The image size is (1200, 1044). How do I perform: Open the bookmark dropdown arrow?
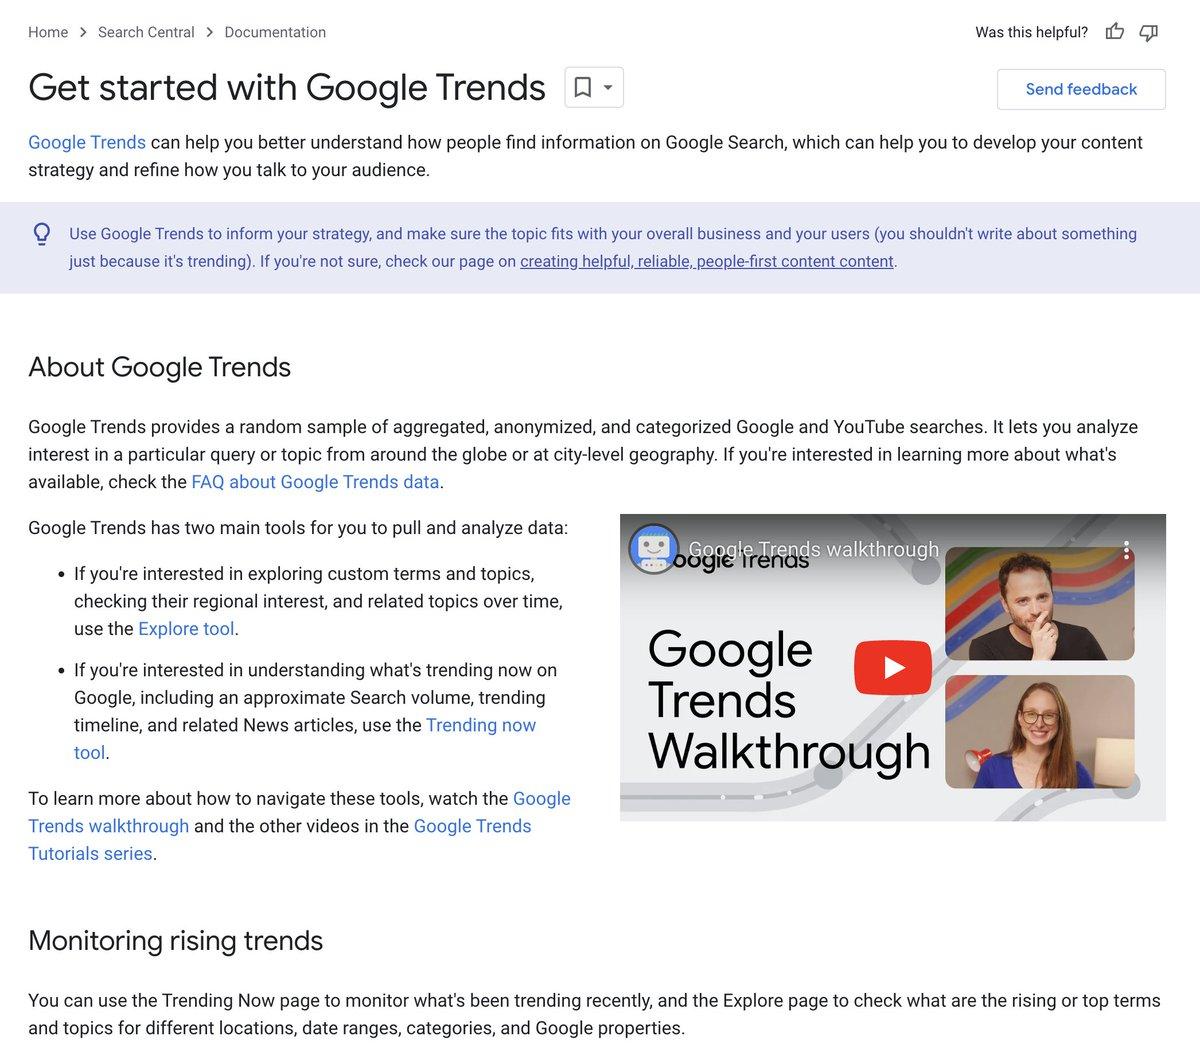(x=608, y=87)
